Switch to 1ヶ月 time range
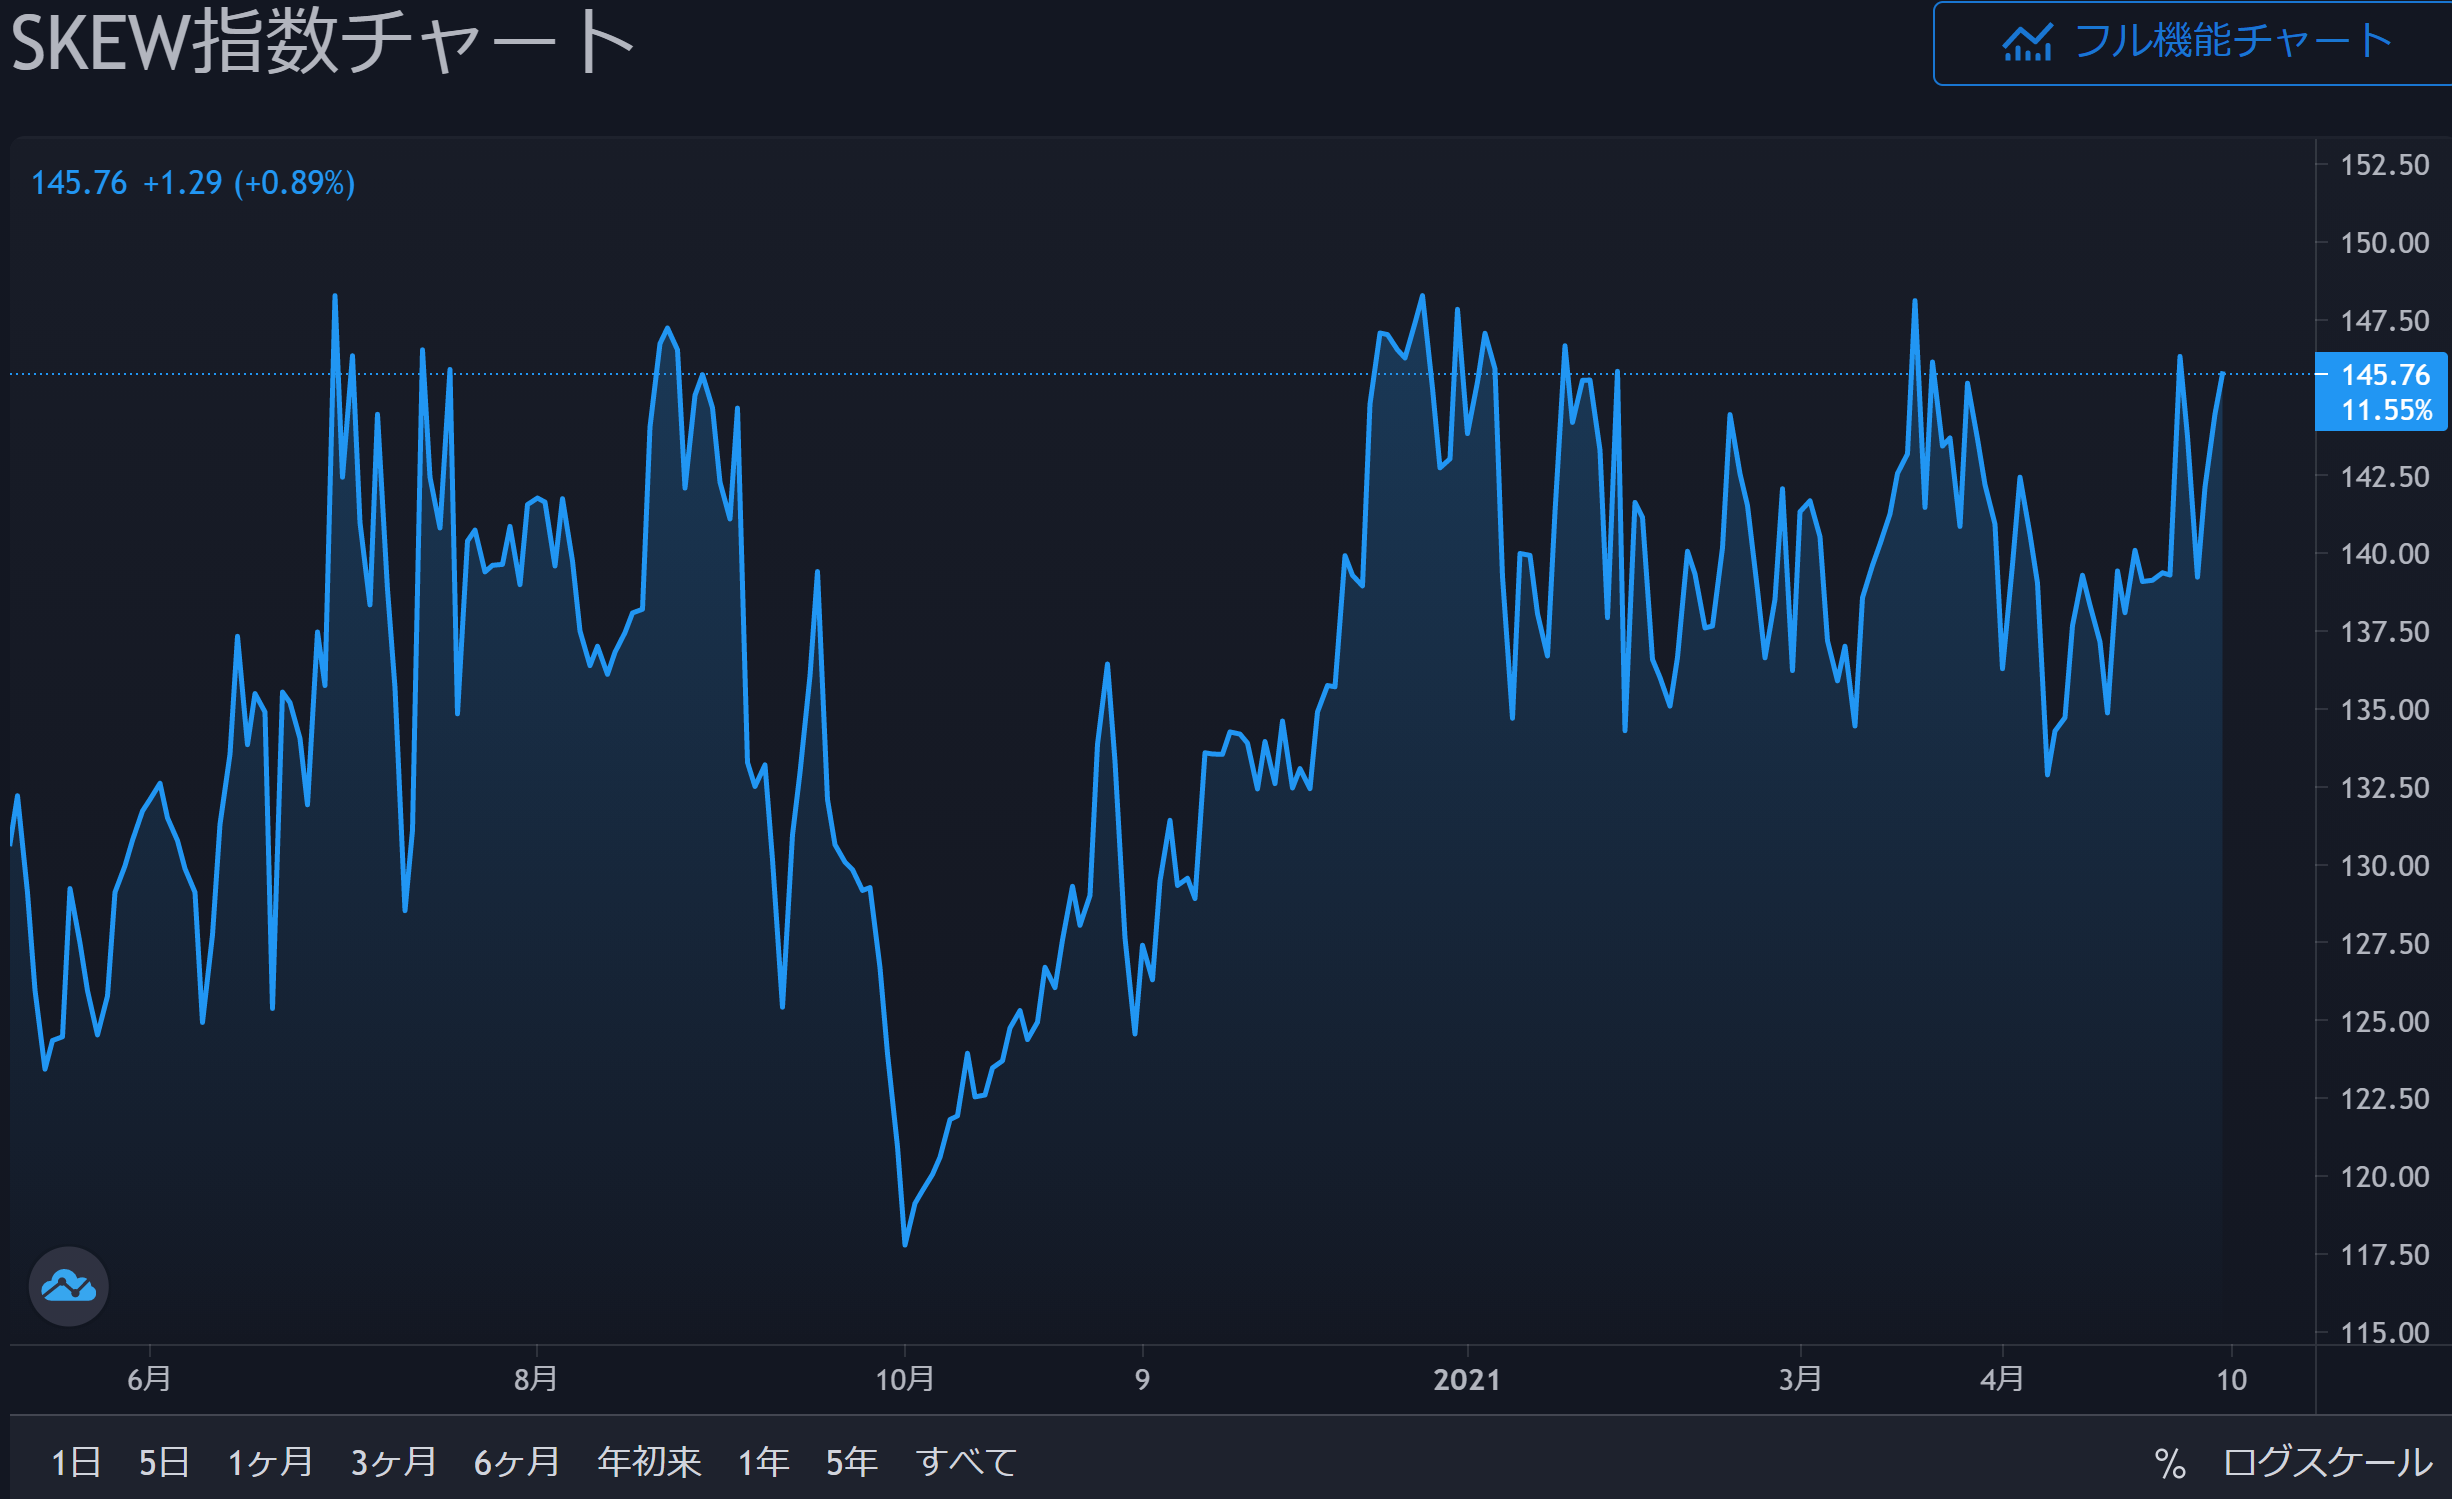 [x=270, y=1463]
